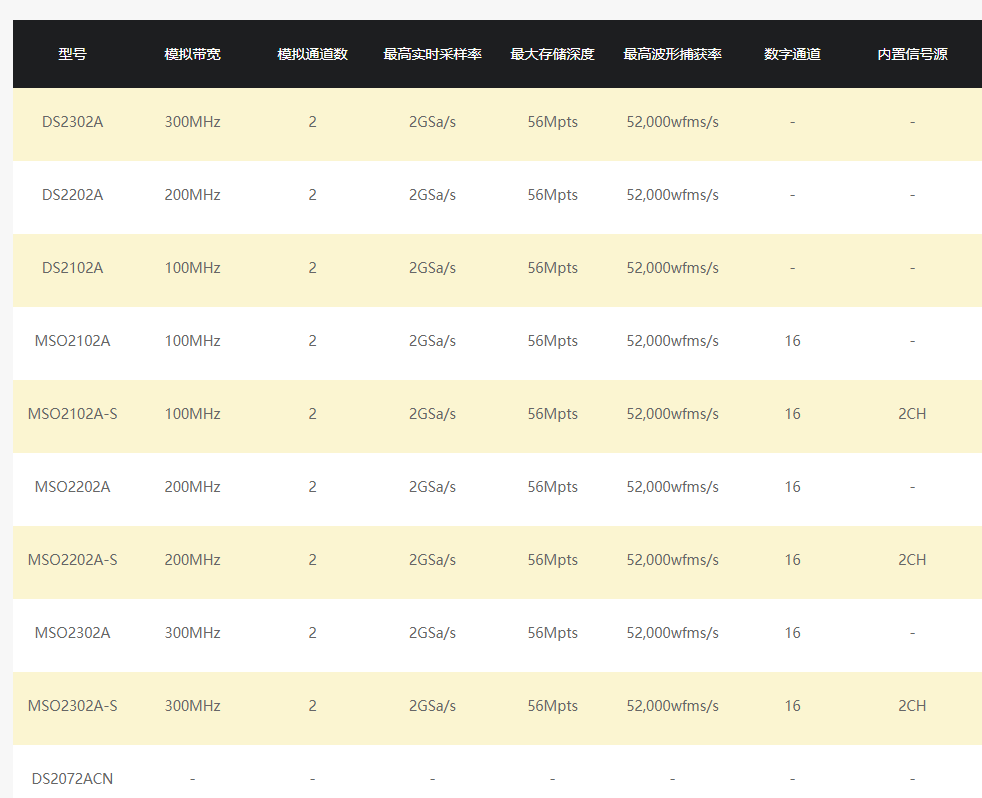Click 300MHz bandwidth in MSO2302A row
Viewport: 982px width, 798px height.
click(192, 633)
